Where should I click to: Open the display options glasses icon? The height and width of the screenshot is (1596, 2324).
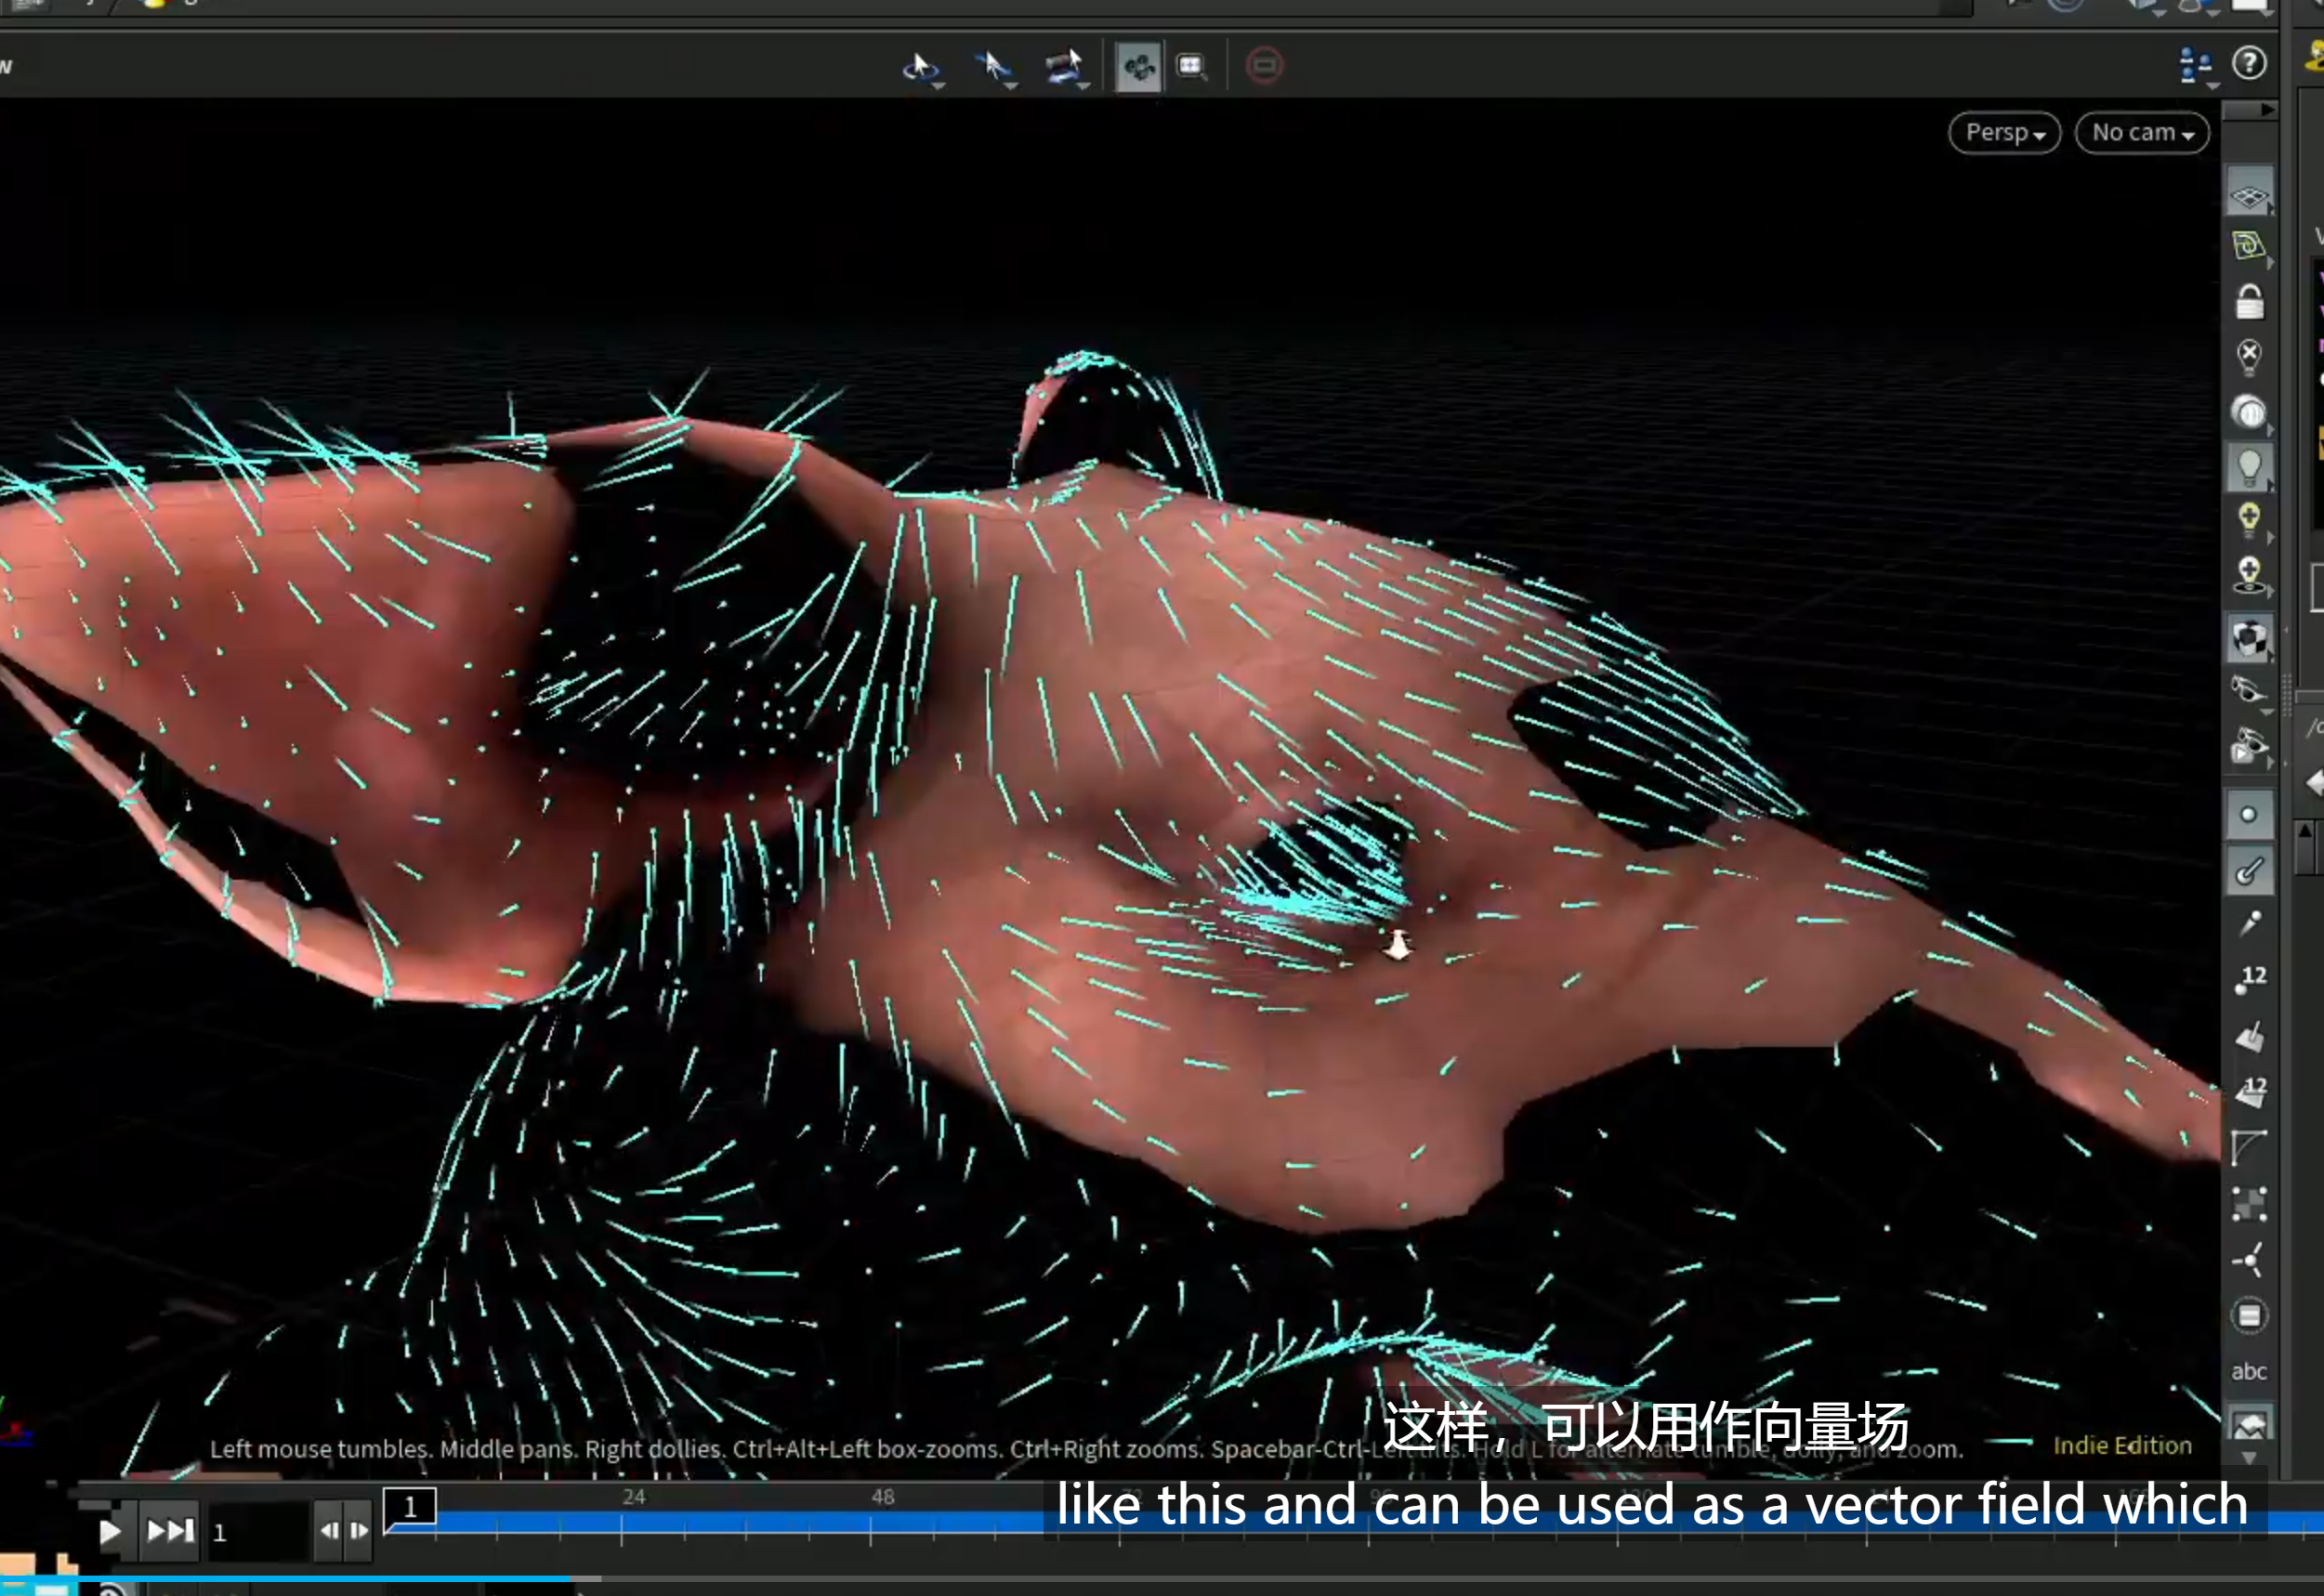[x=2249, y=692]
